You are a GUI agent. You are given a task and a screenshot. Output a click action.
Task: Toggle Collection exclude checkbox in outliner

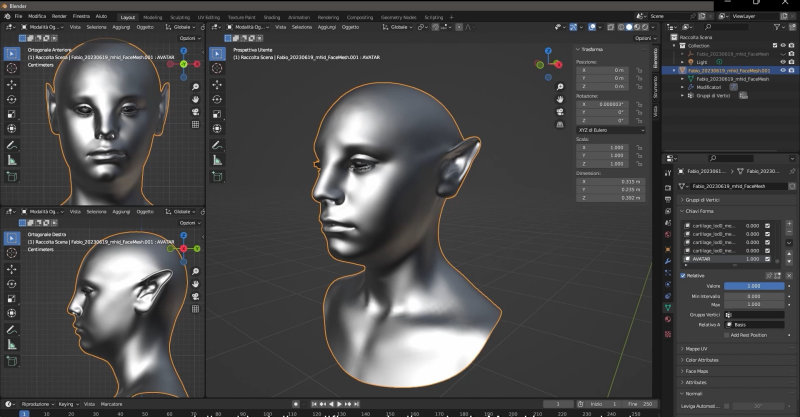775,45
